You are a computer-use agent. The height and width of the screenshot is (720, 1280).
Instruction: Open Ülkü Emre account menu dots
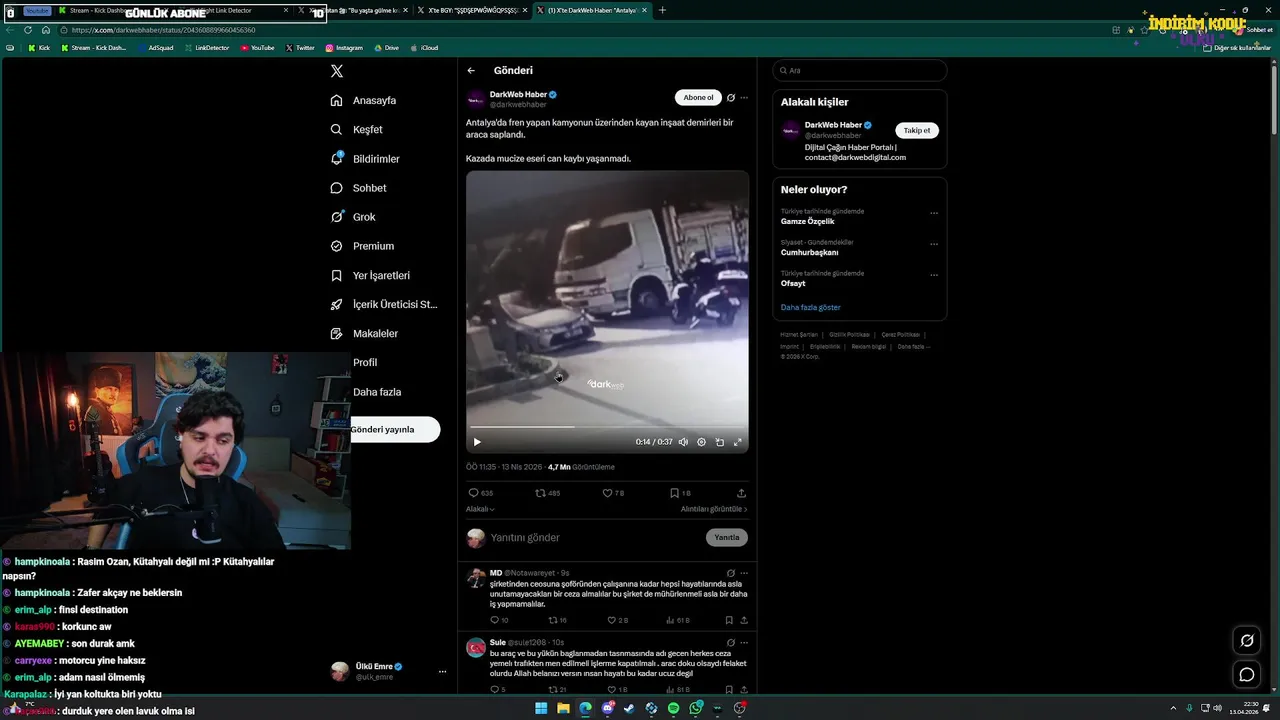click(x=442, y=671)
